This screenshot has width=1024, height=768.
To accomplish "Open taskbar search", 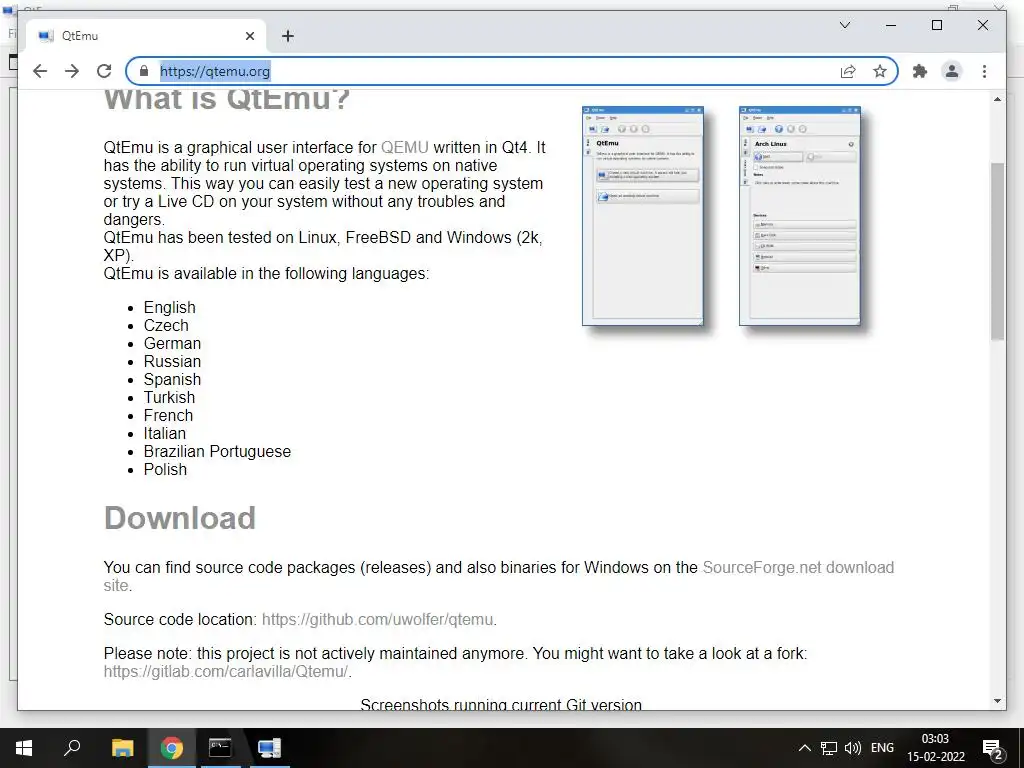I will 72,748.
